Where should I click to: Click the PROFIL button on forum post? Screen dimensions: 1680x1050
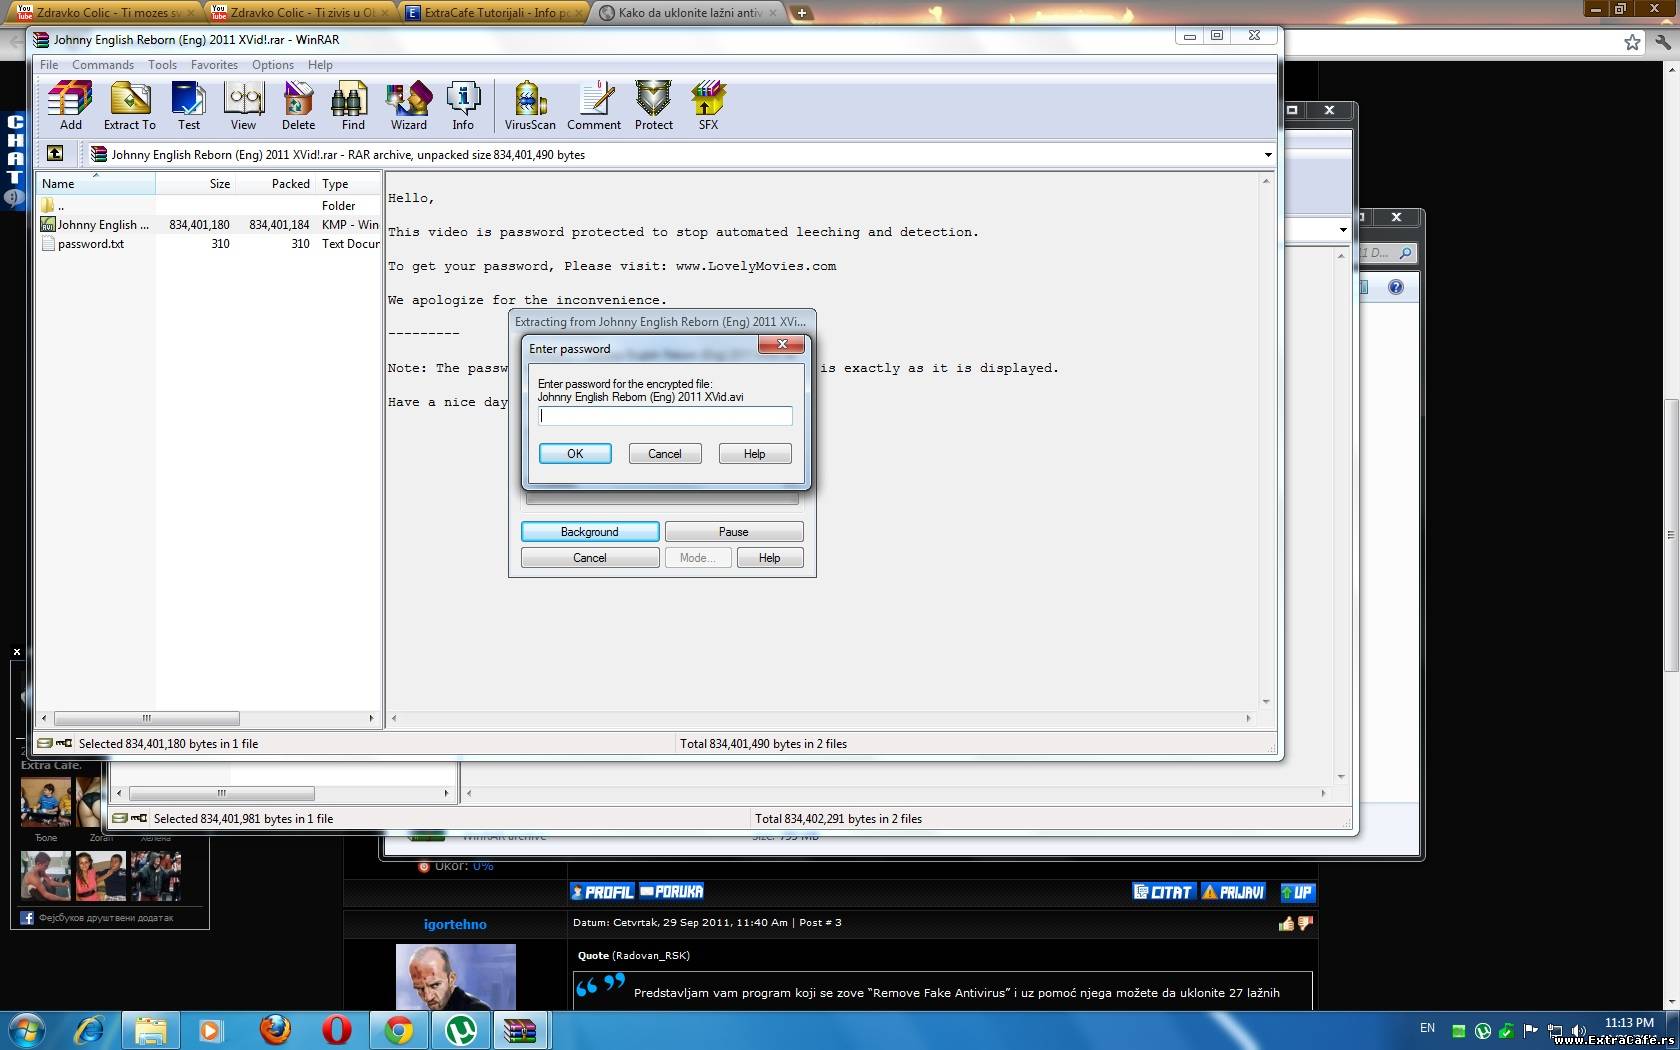[x=602, y=892]
